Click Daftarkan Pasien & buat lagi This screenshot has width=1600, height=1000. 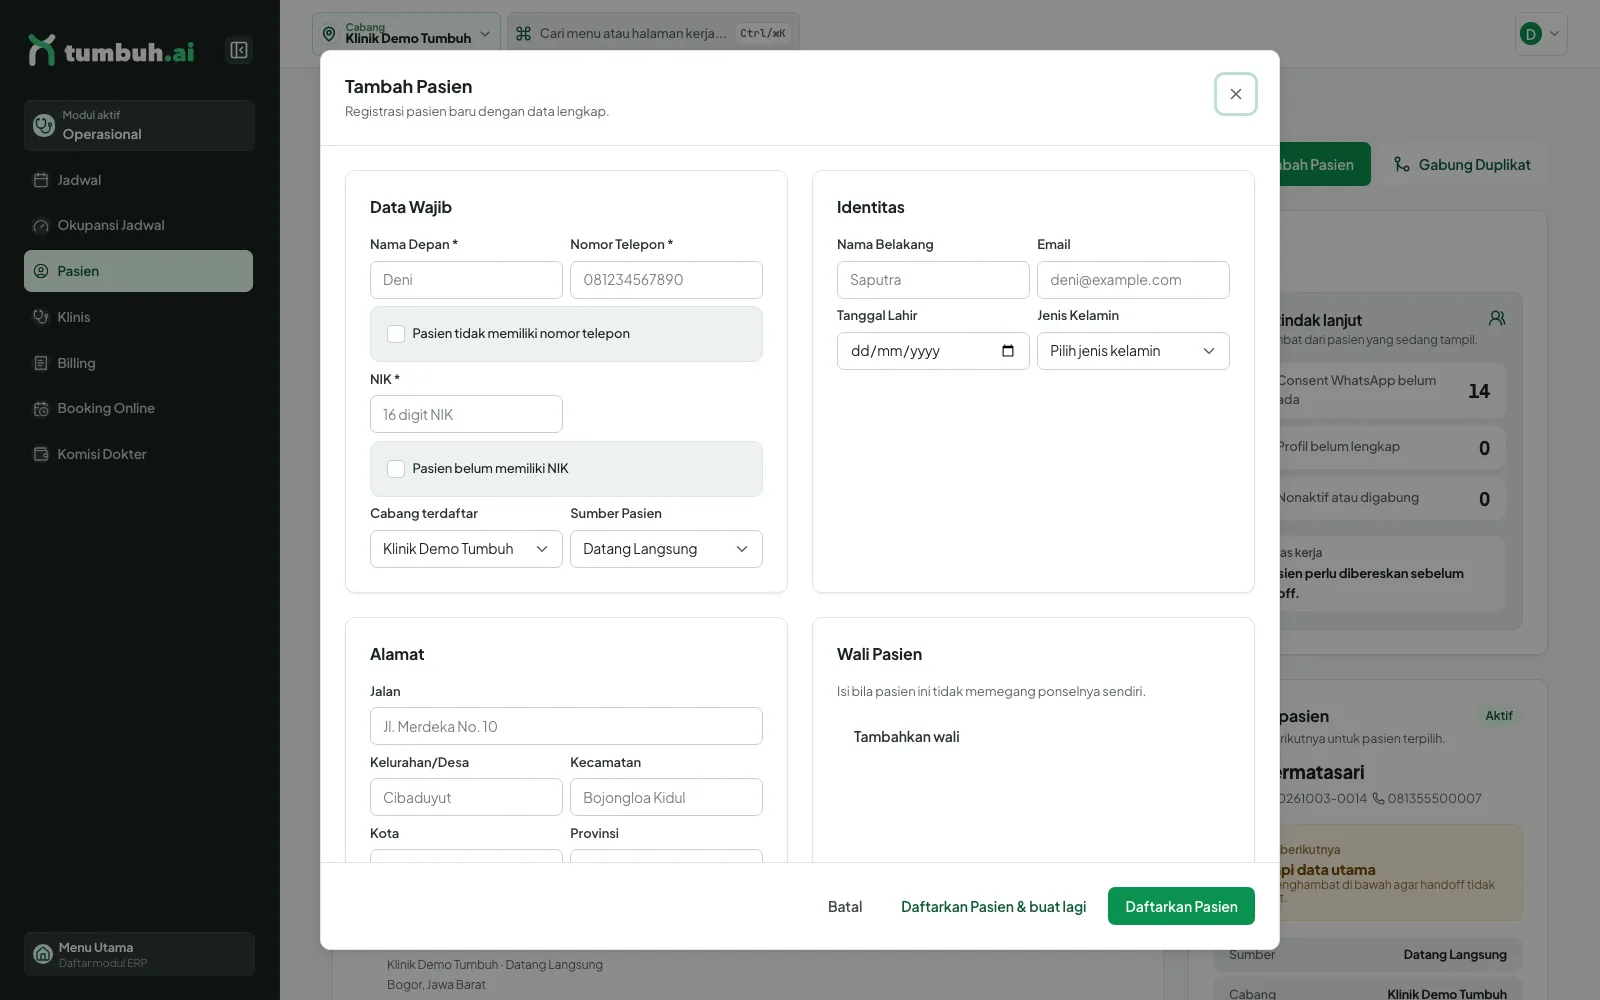pyautogui.click(x=993, y=907)
